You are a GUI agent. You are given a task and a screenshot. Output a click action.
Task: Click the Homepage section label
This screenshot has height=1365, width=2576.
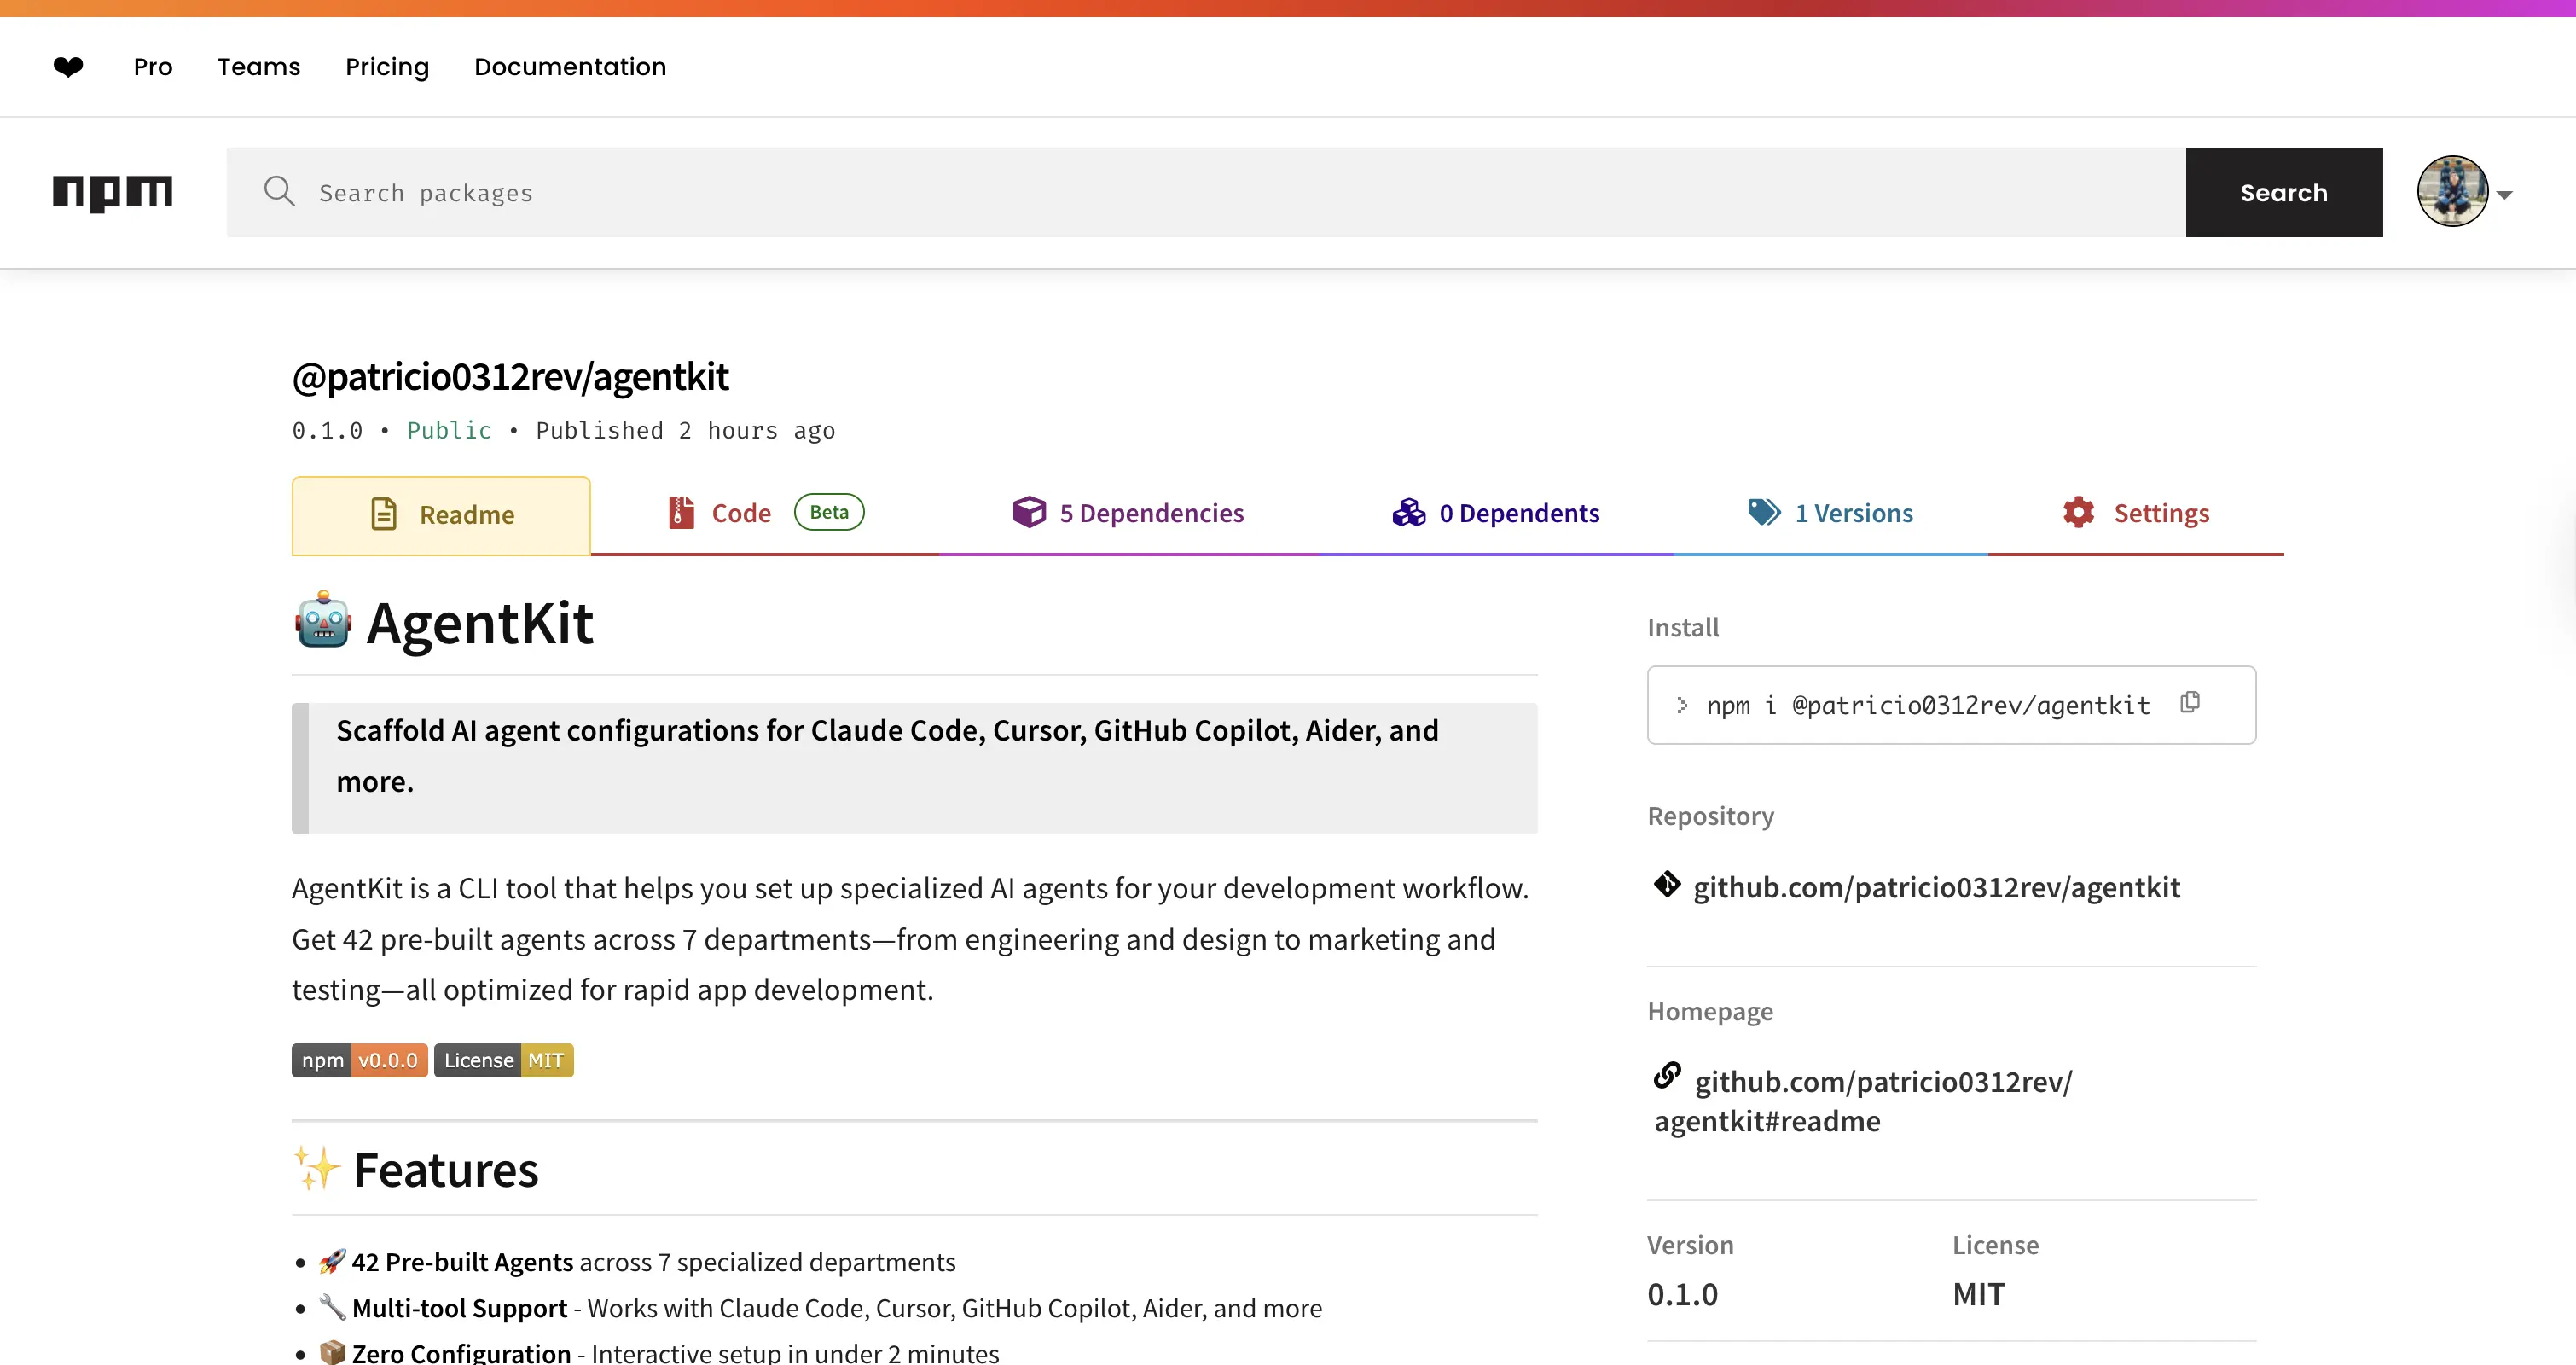[x=1710, y=1012]
